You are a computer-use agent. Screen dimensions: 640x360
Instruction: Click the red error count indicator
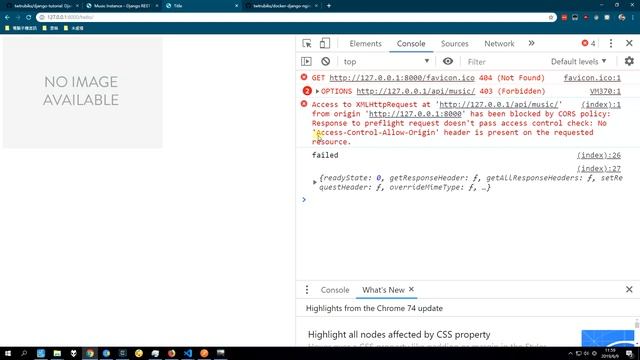[x=588, y=43]
